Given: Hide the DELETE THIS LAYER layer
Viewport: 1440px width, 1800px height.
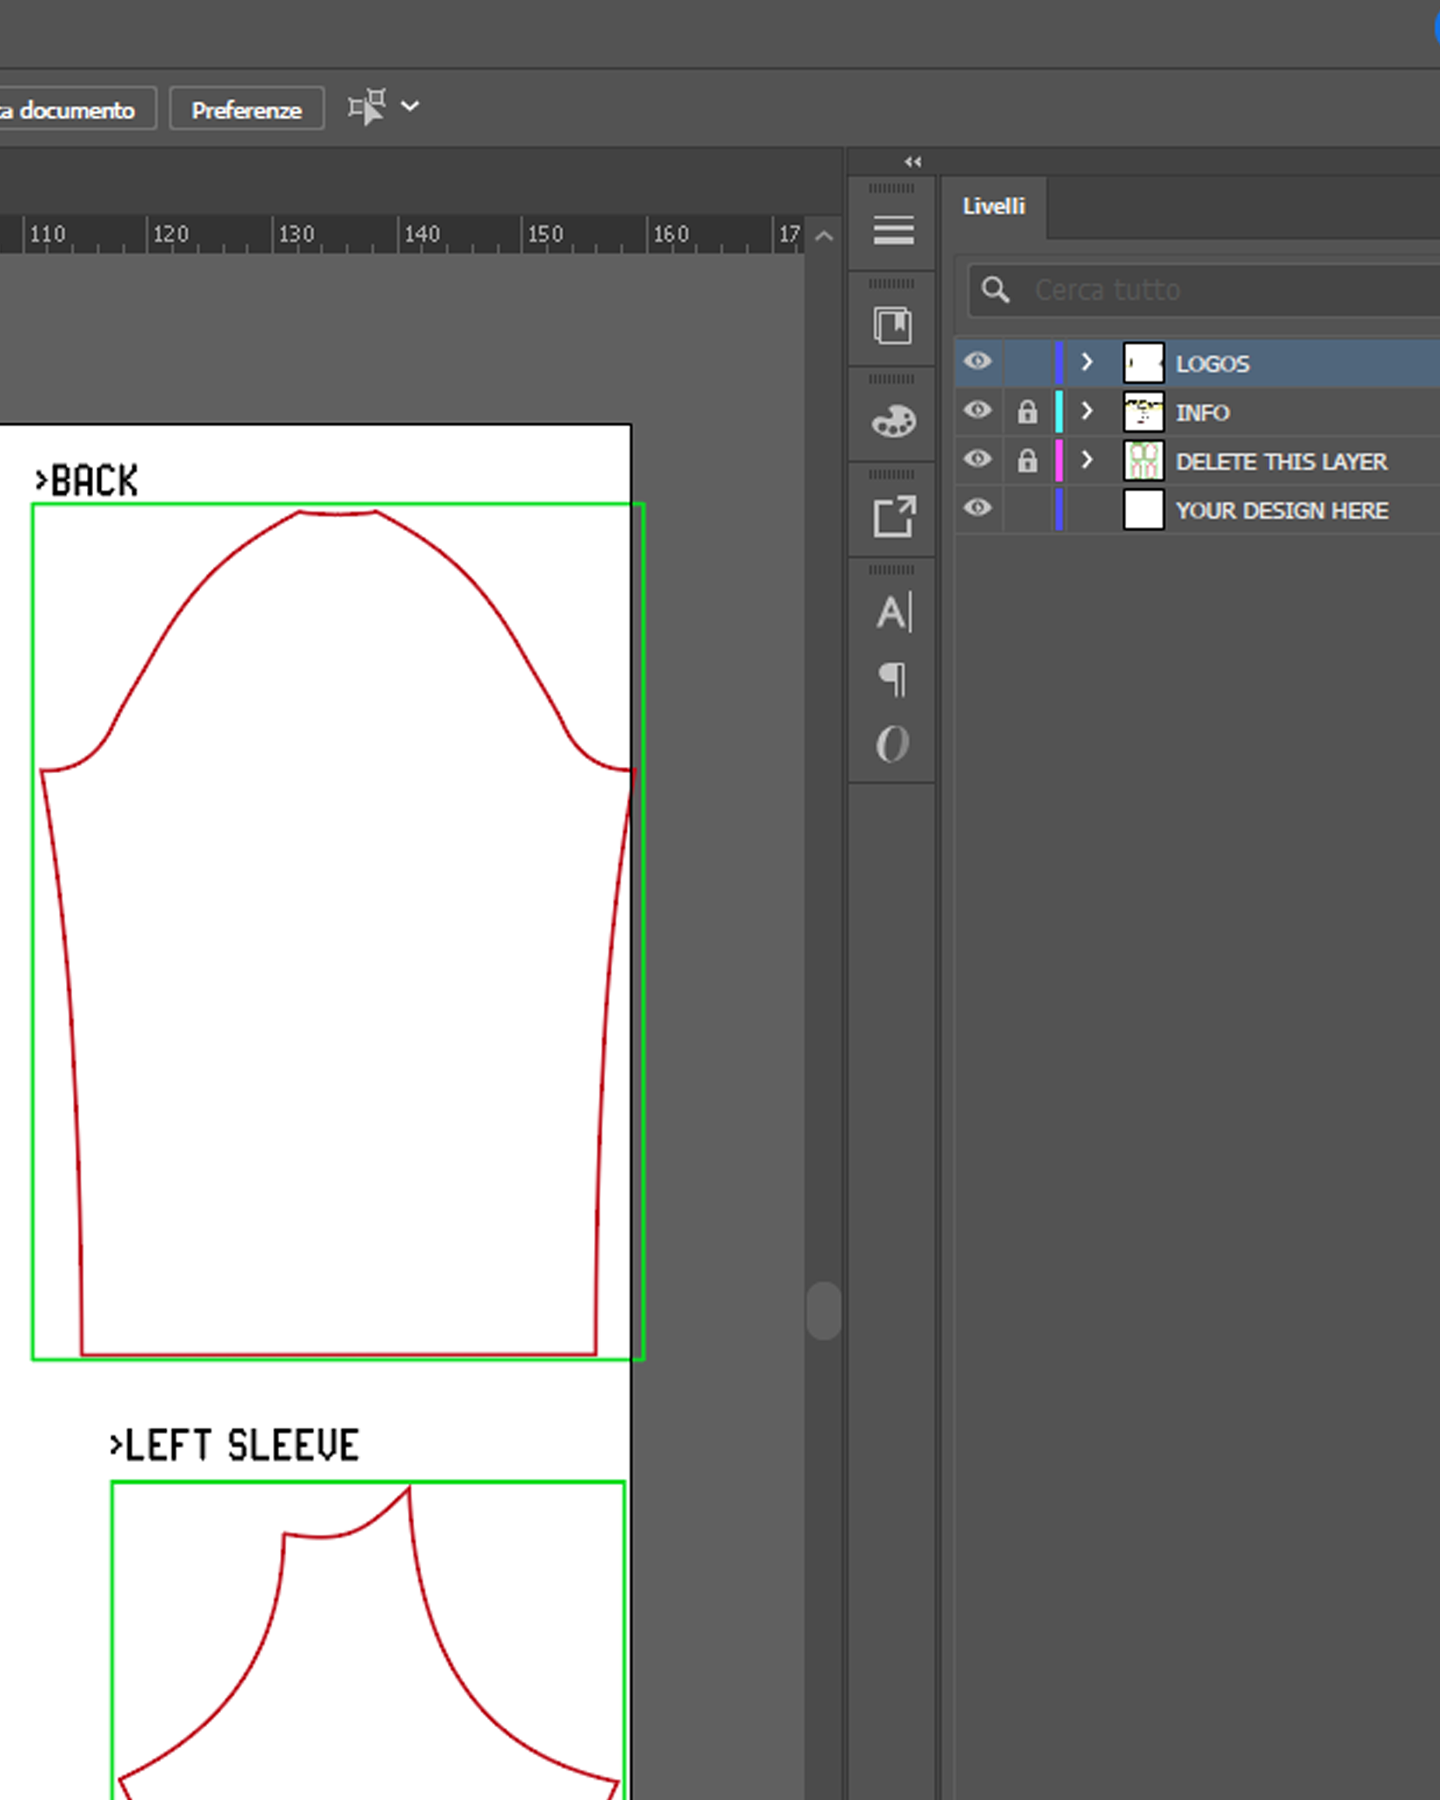Looking at the screenshot, I should pos(978,459).
